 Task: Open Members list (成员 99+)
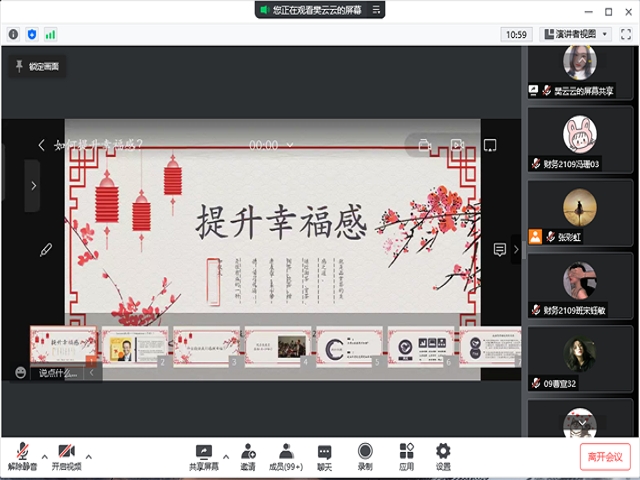pyautogui.click(x=286, y=457)
